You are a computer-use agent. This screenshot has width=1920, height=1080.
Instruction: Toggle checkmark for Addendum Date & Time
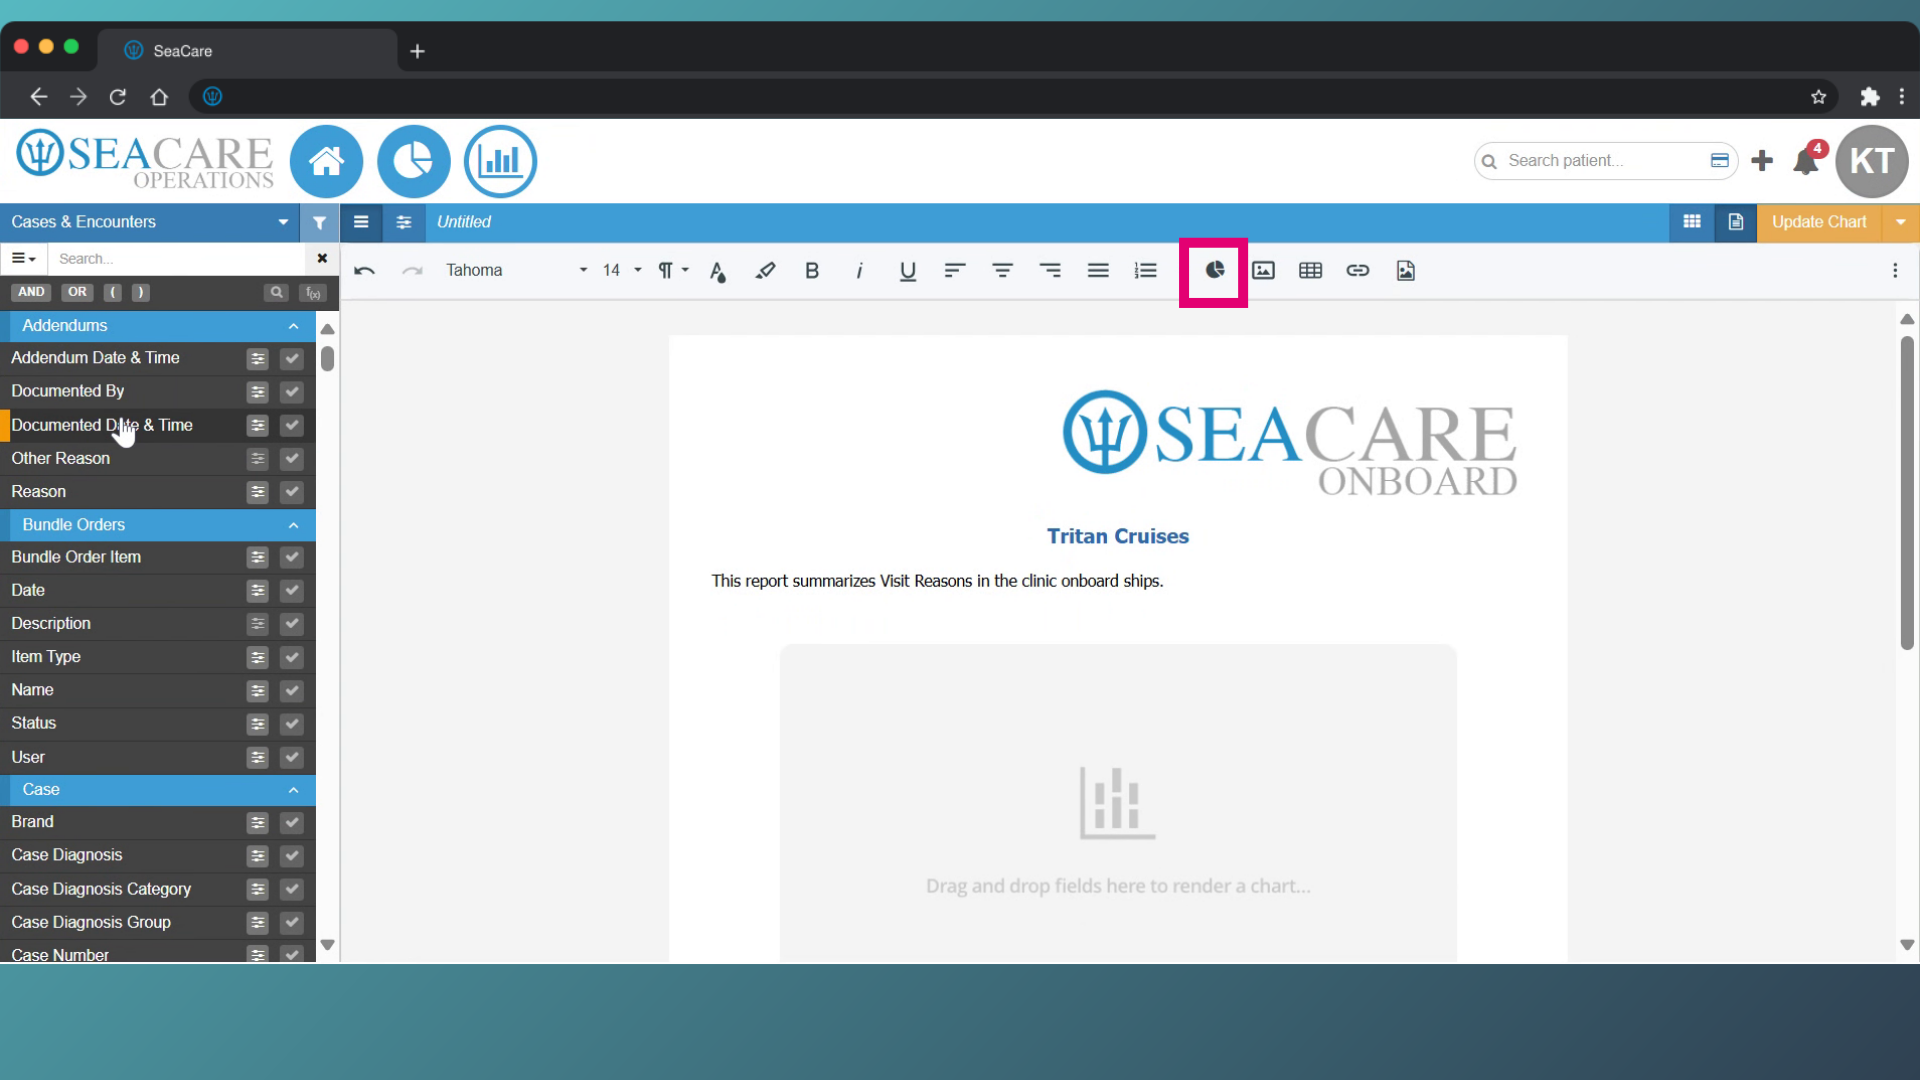292,358
